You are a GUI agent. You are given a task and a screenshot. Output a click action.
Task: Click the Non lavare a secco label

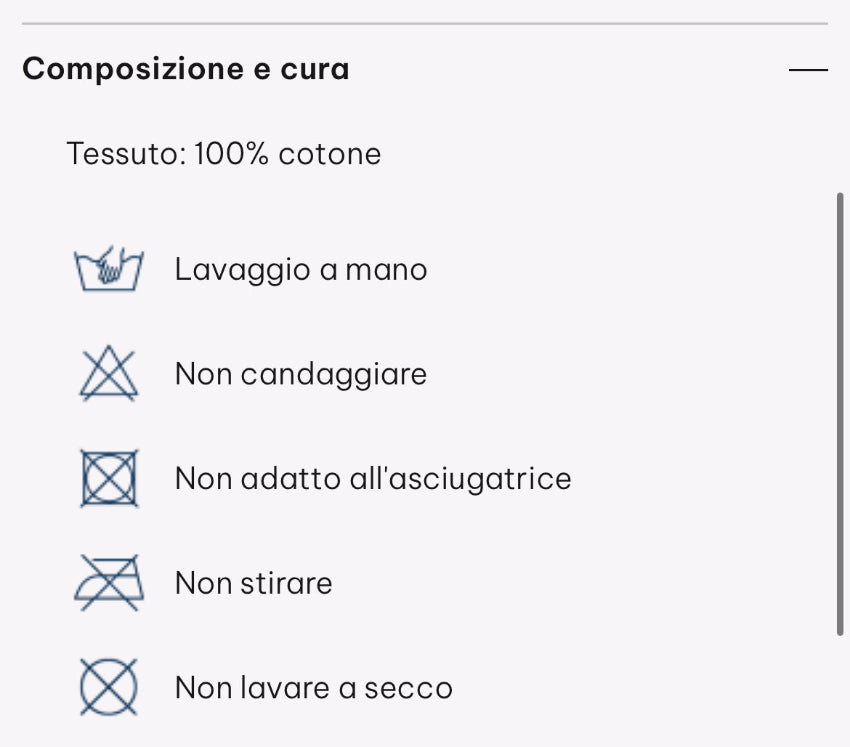(313, 688)
